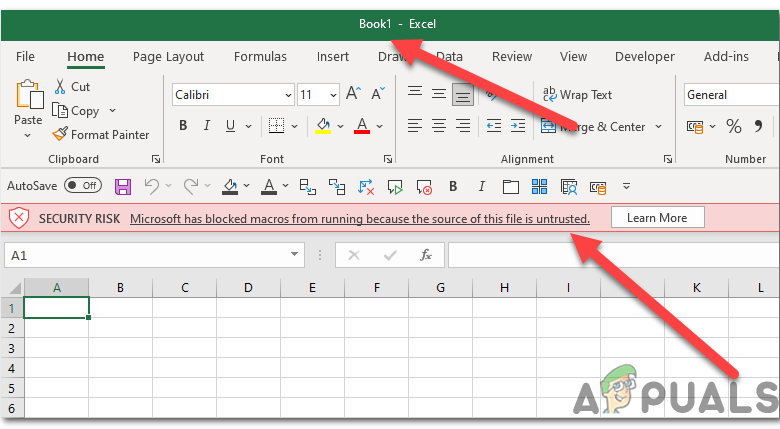Image resolution: width=780 pixels, height=429 pixels.
Task: Switch to Page Layout tab
Action: [x=168, y=57]
